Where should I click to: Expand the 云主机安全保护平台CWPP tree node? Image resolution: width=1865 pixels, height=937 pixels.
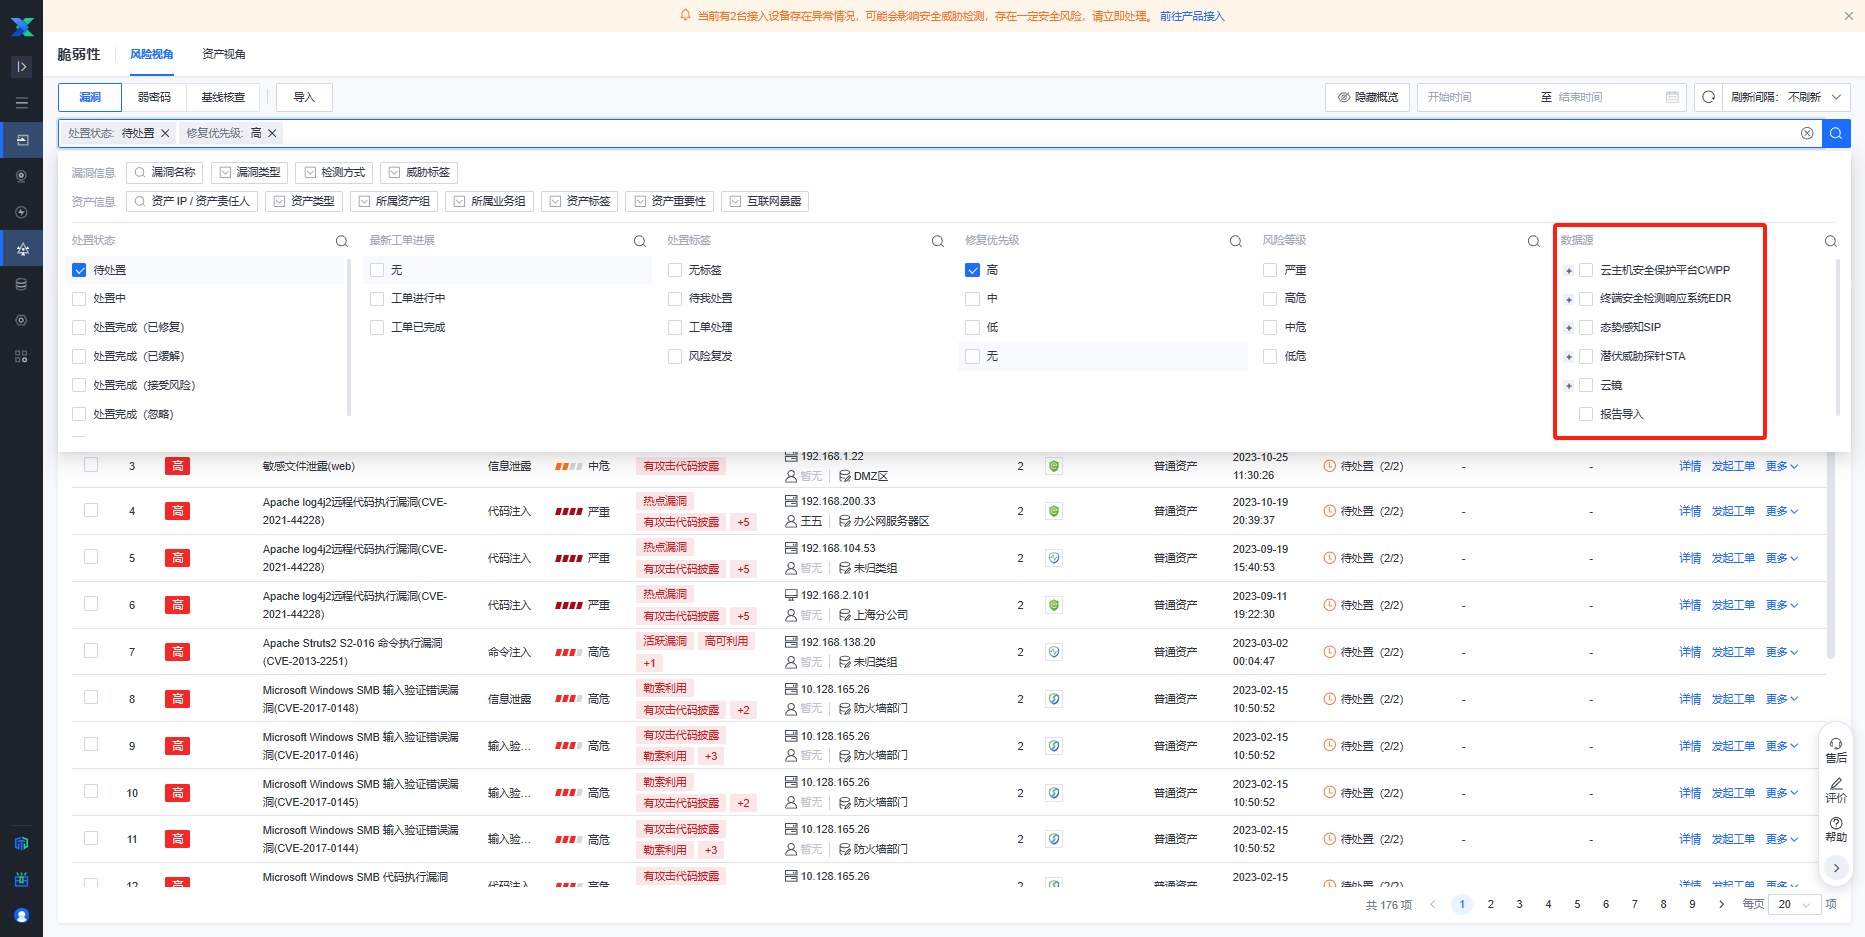coord(1569,271)
